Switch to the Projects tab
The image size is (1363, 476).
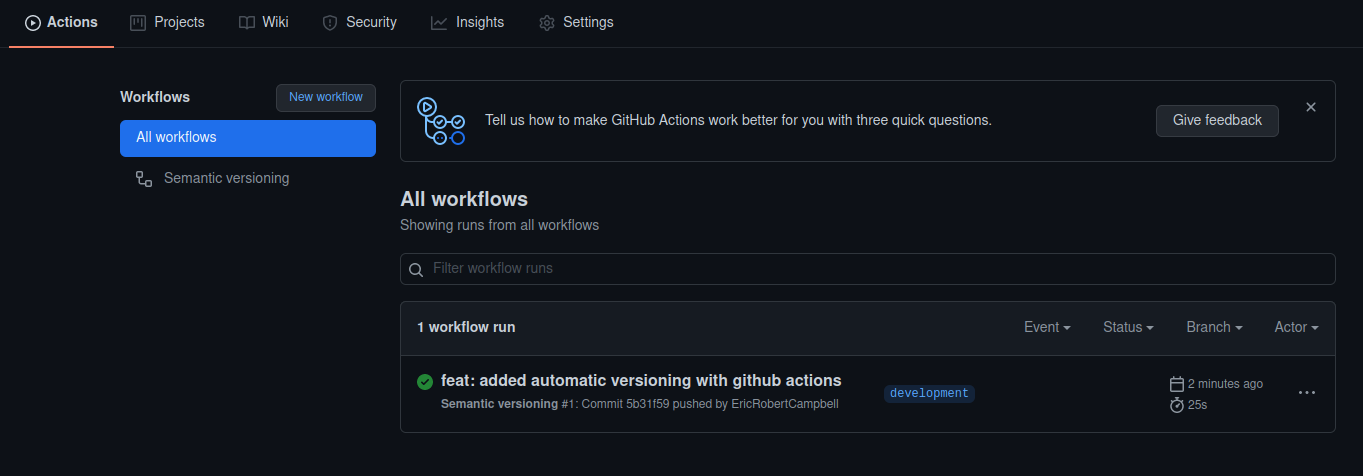click(x=167, y=22)
